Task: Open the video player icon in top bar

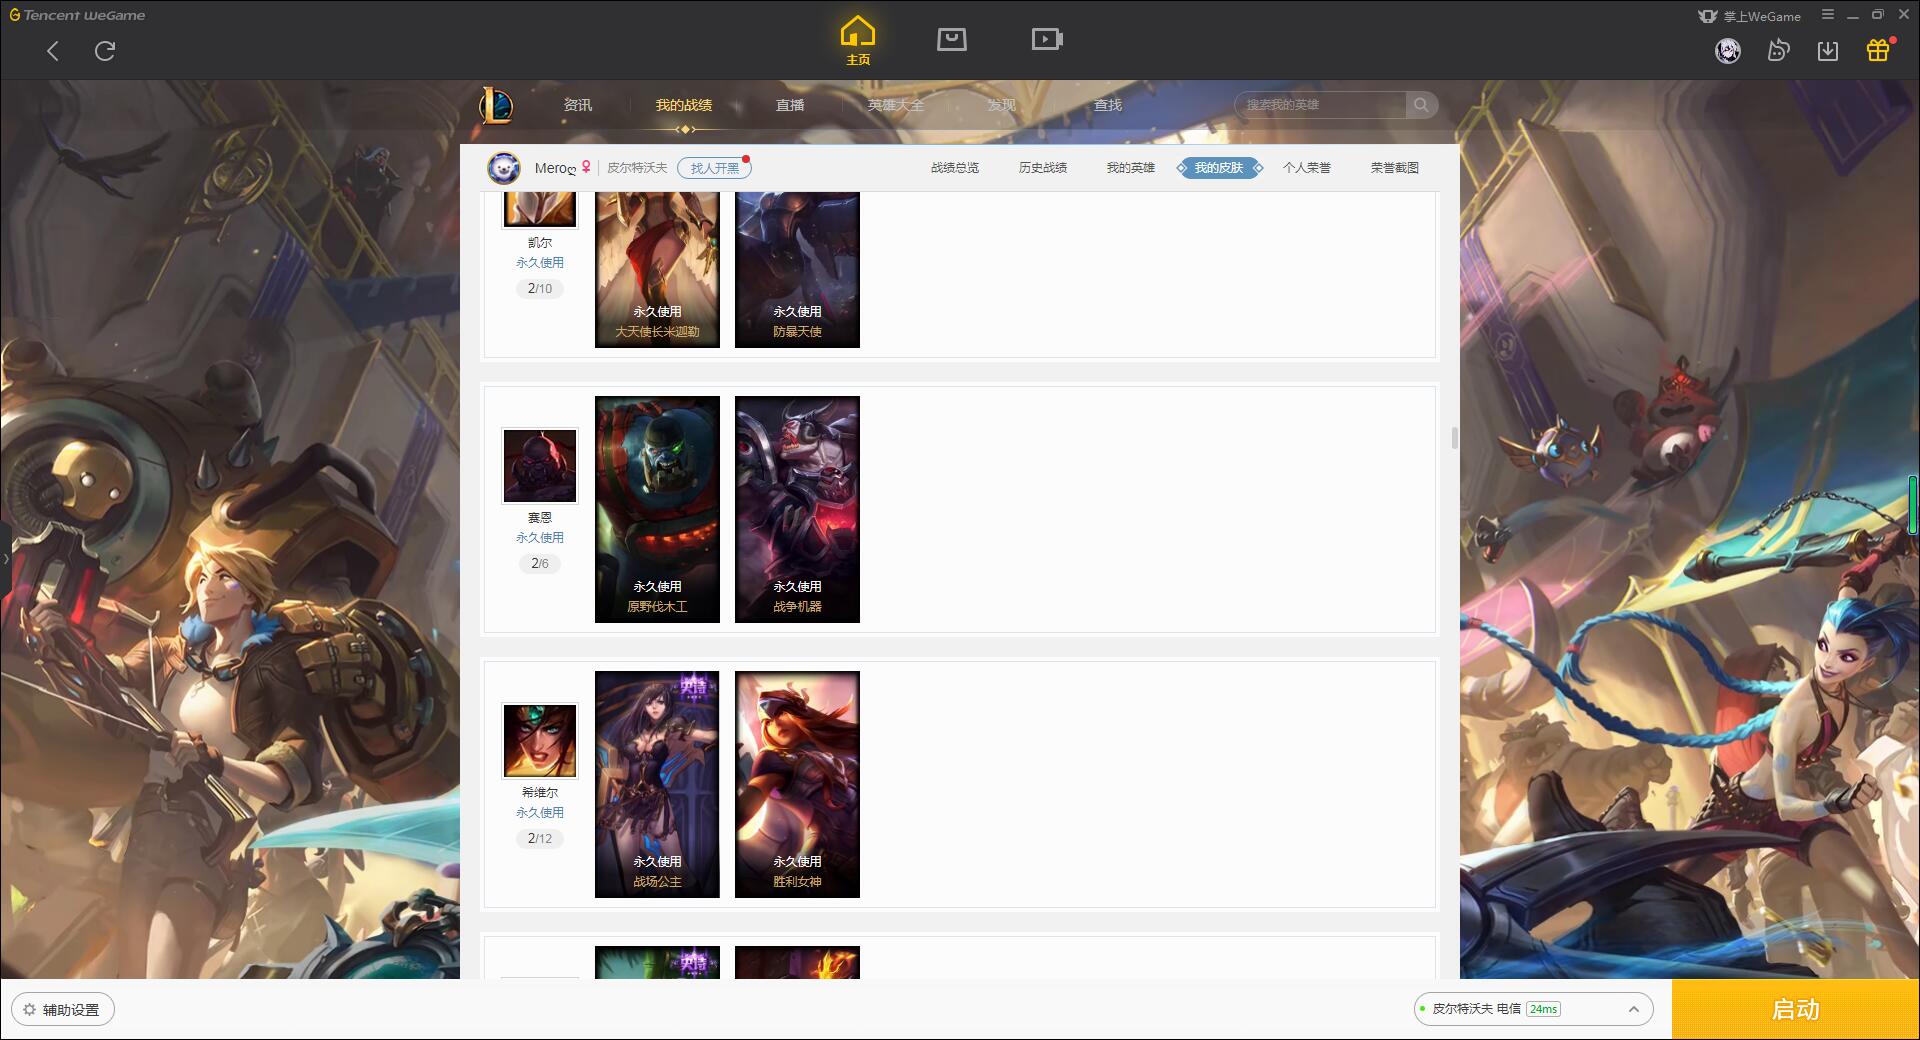Action: tap(1047, 39)
